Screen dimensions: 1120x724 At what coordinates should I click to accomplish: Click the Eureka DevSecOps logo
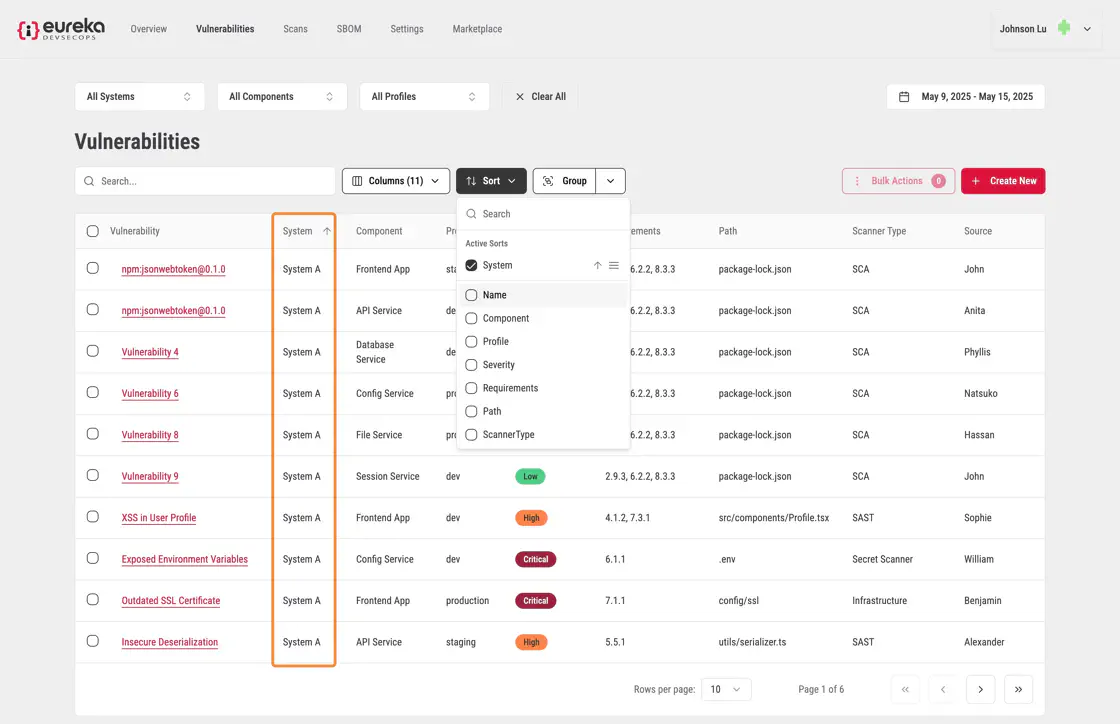61,29
